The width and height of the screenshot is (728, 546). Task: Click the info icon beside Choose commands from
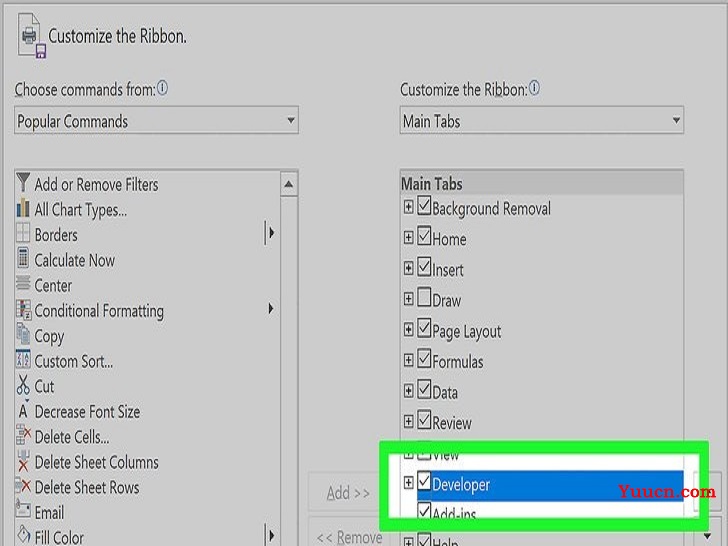(162, 88)
